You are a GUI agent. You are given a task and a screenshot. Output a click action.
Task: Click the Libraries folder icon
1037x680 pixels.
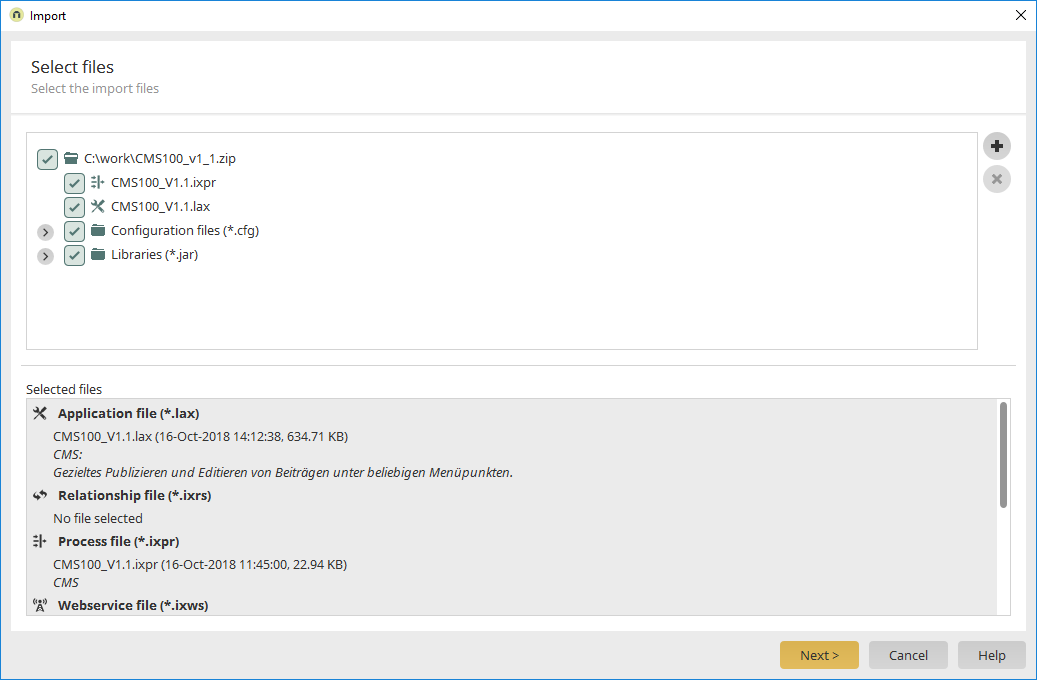point(98,254)
